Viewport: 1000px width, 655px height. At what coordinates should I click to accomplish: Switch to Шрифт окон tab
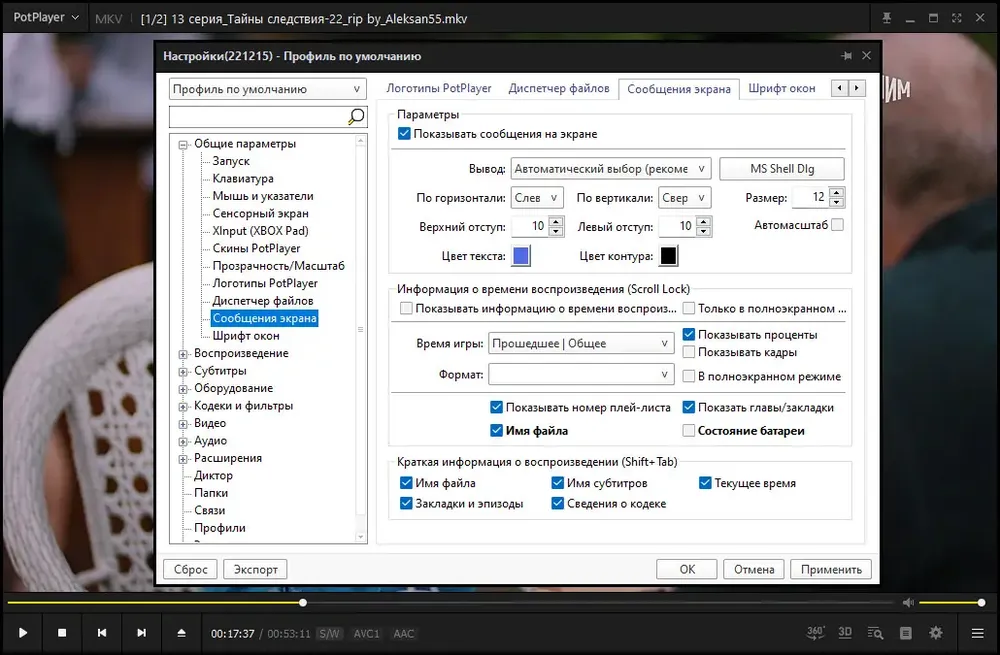pyautogui.click(x=782, y=88)
